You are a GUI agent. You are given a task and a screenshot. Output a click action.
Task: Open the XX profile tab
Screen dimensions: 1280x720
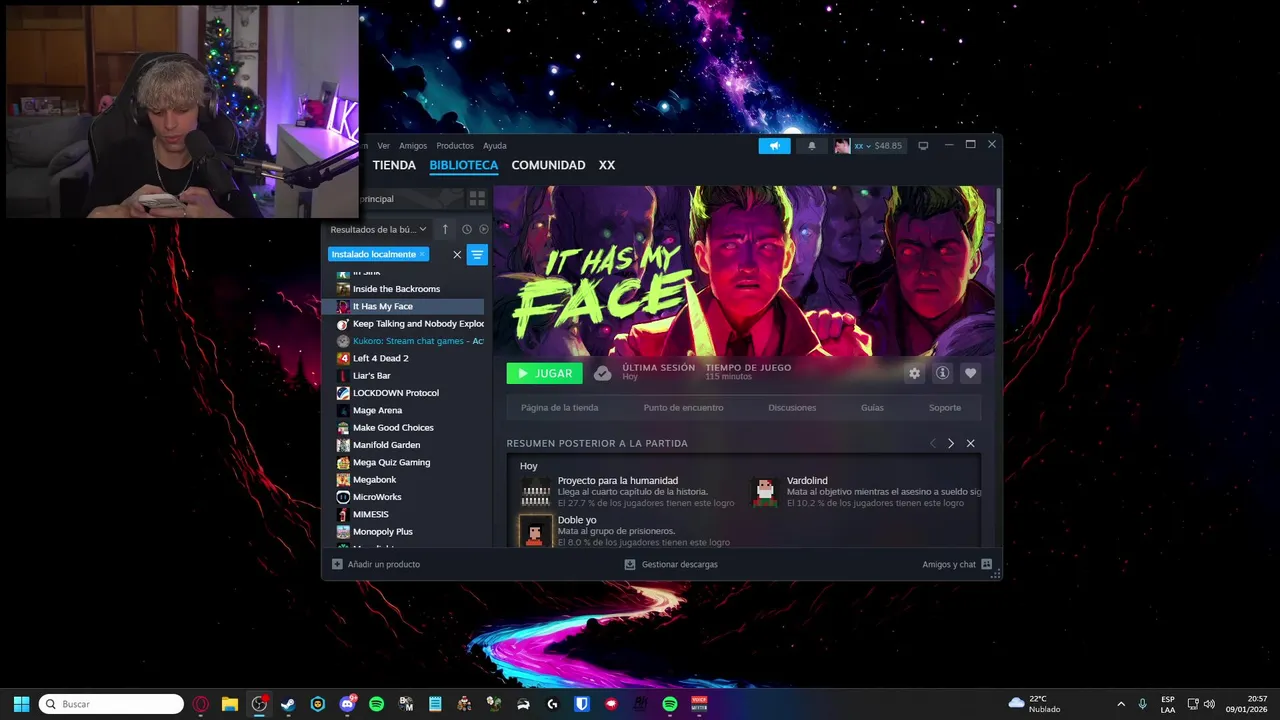click(607, 165)
